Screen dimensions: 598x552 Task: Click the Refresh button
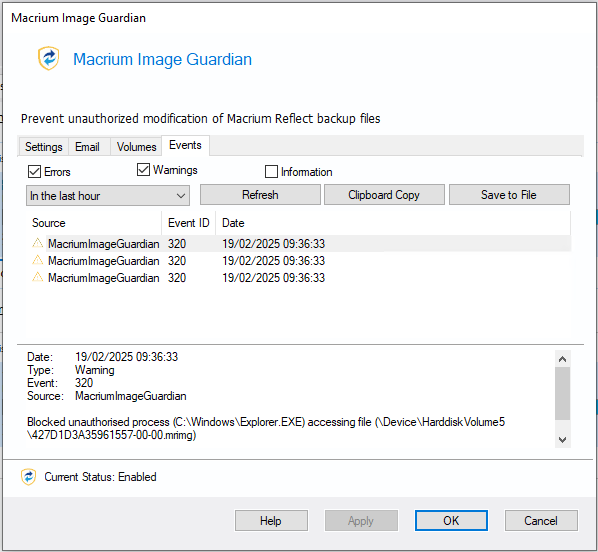260,195
